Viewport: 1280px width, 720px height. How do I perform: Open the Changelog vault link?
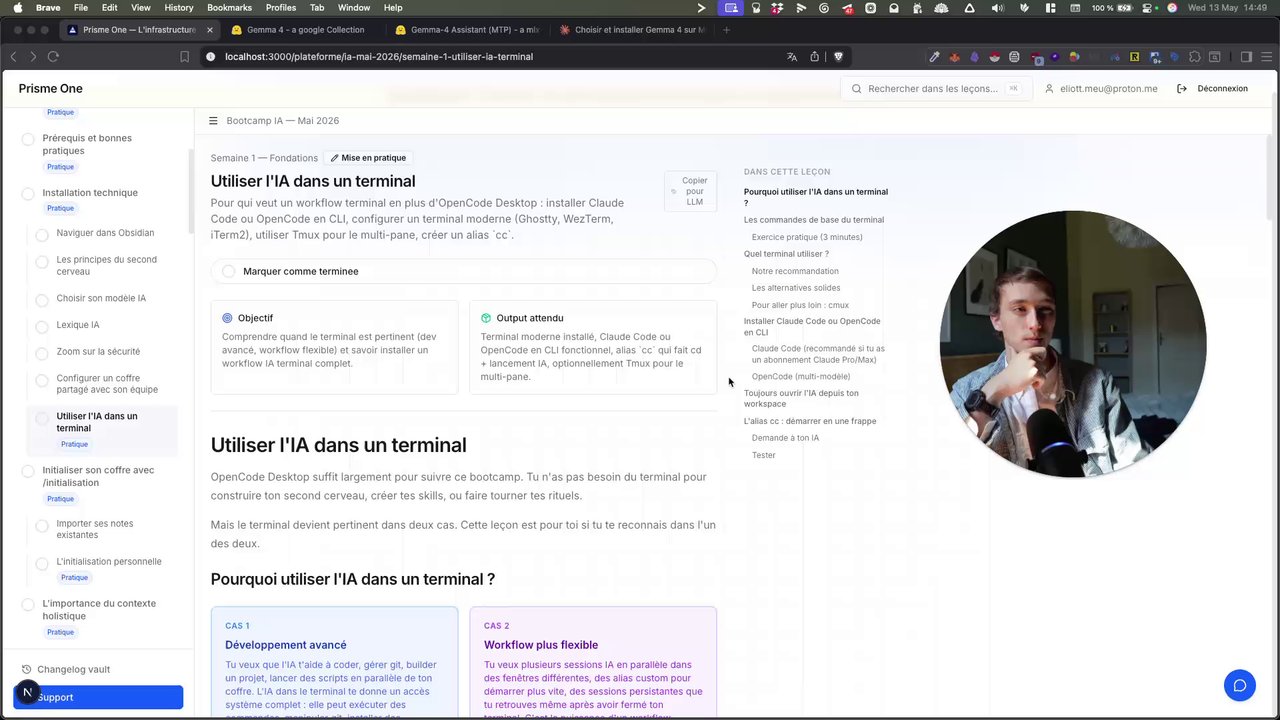[x=74, y=670]
